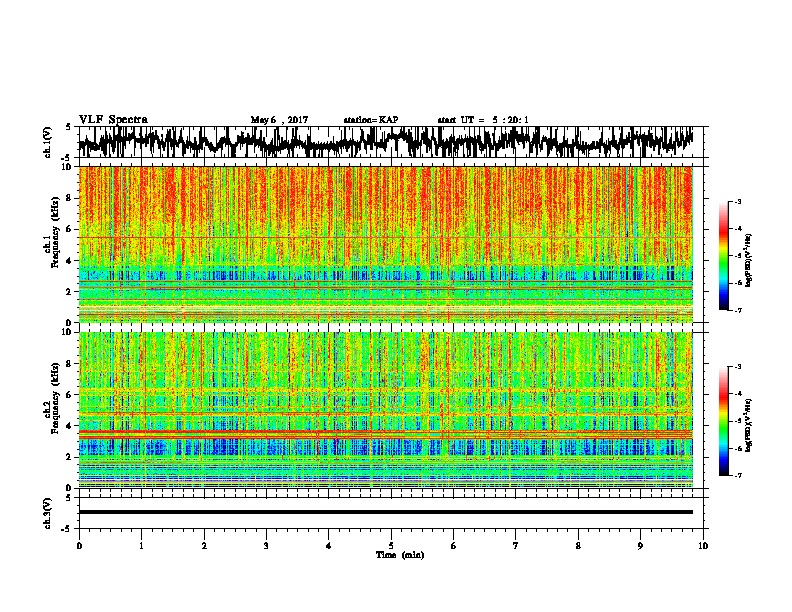
Task: Click the 'station=KAP' label
Action: [371, 120]
